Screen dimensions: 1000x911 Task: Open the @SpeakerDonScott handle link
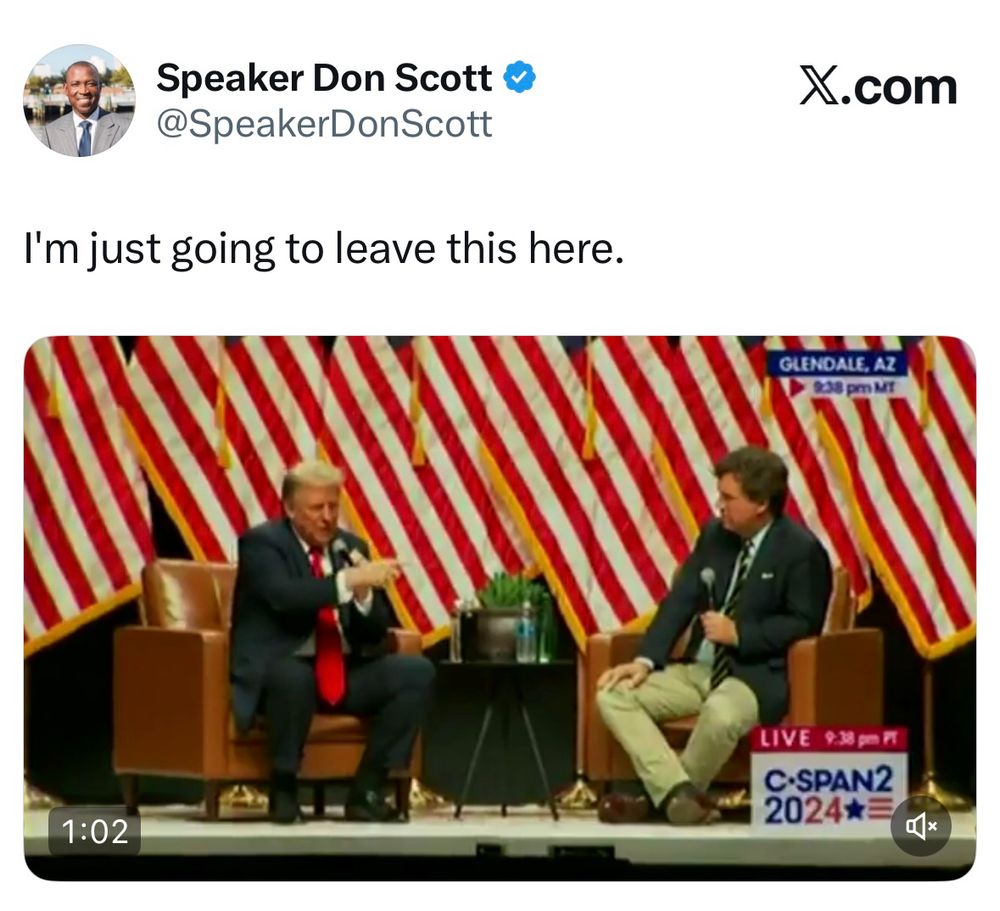coord(324,123)
